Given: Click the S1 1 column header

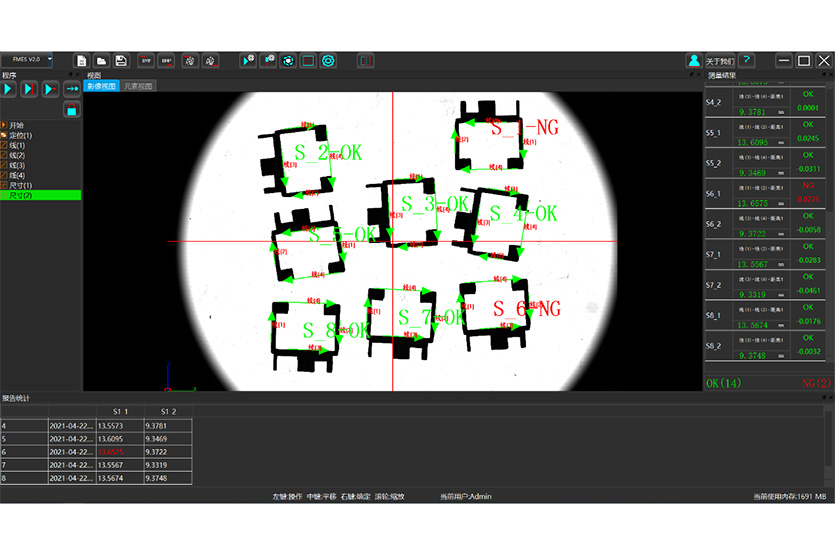Looking at the screenshot, I should coord(120,411).
